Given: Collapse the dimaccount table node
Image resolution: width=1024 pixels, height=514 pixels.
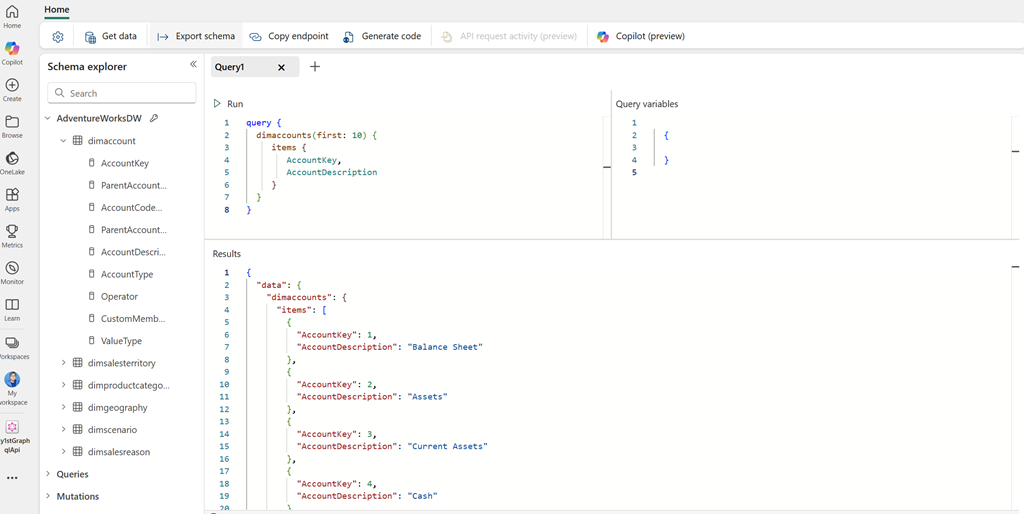Looking at the screenshot, I should [x=63, y=140].
